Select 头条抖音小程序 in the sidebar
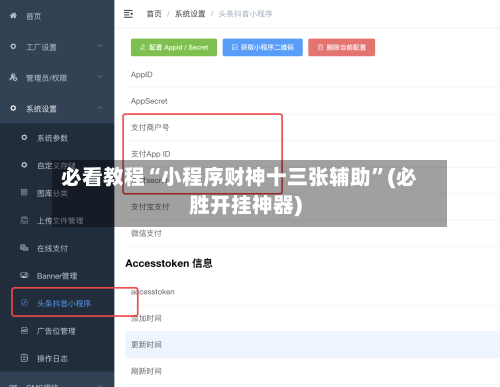The height and width of the screenshot is (387, 500). pyautogui.click(x=64, y=304)
